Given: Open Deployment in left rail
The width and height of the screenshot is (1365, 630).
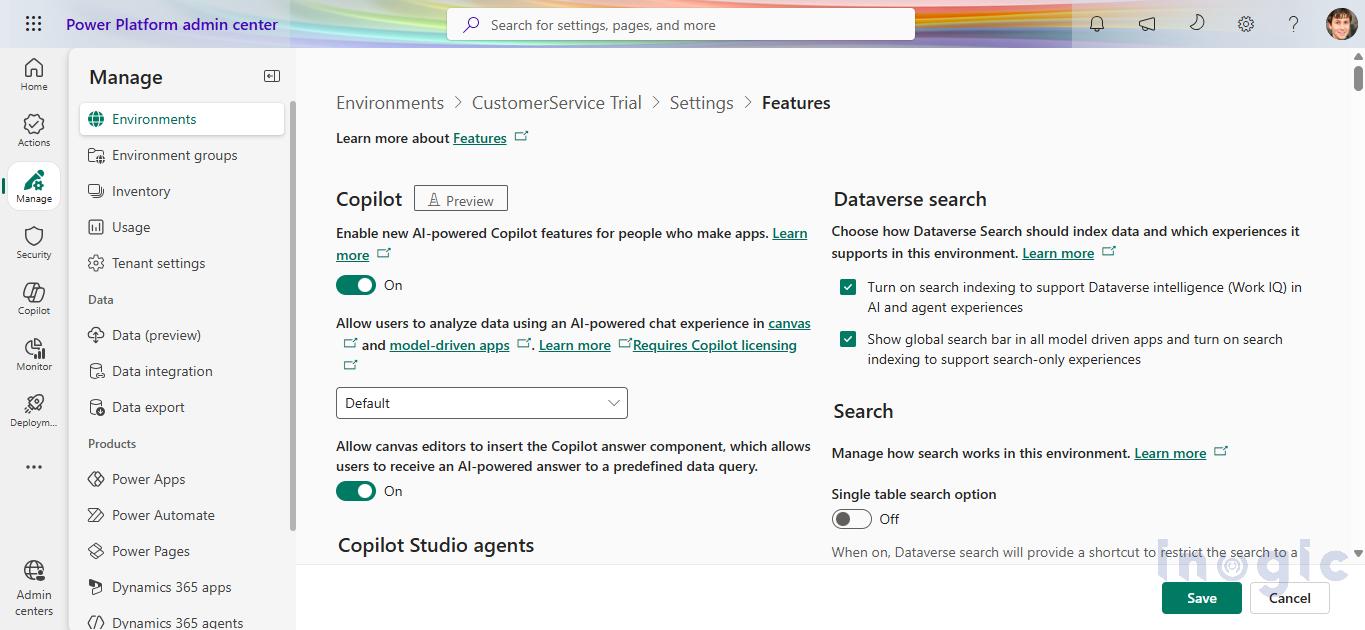Looking at the screenshot, I should point(34,410).
